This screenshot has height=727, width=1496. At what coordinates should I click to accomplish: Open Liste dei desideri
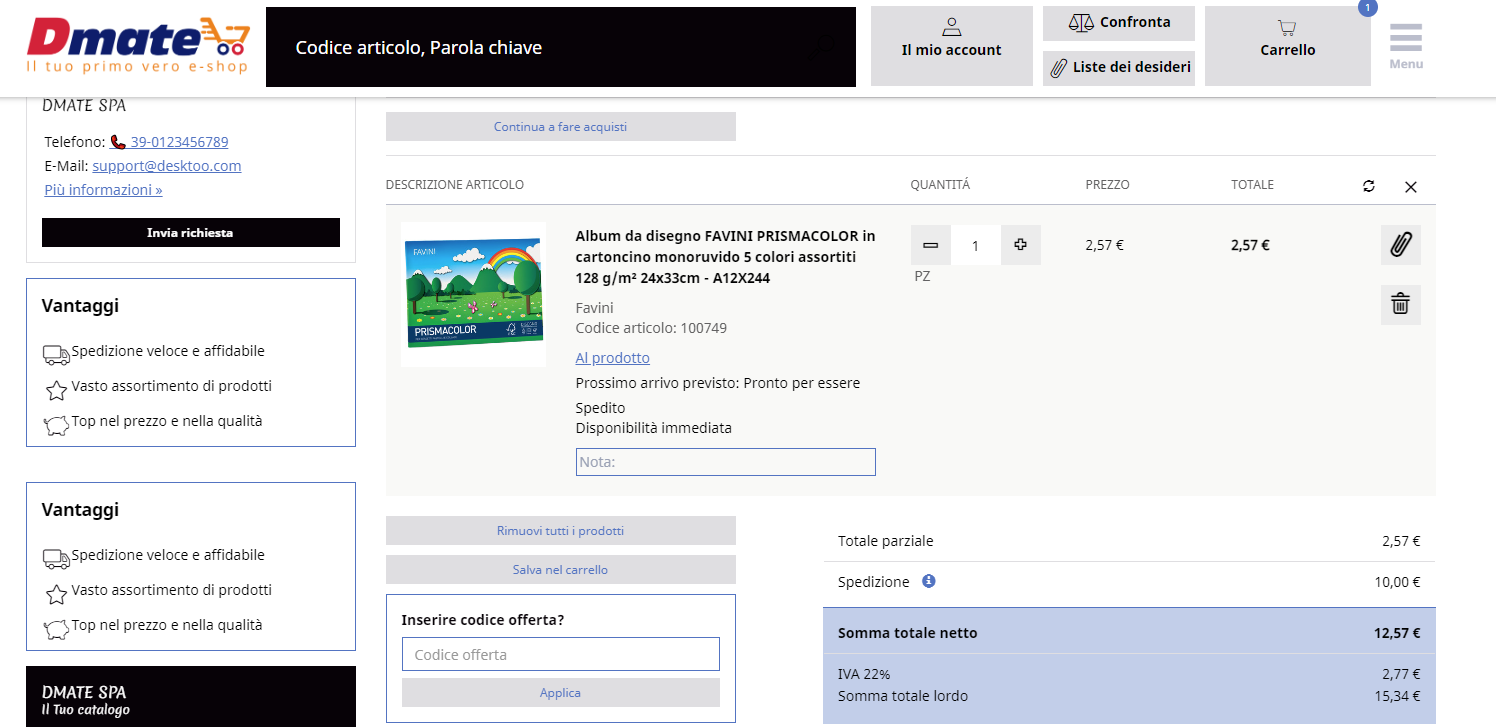(x=1118, y=68)
